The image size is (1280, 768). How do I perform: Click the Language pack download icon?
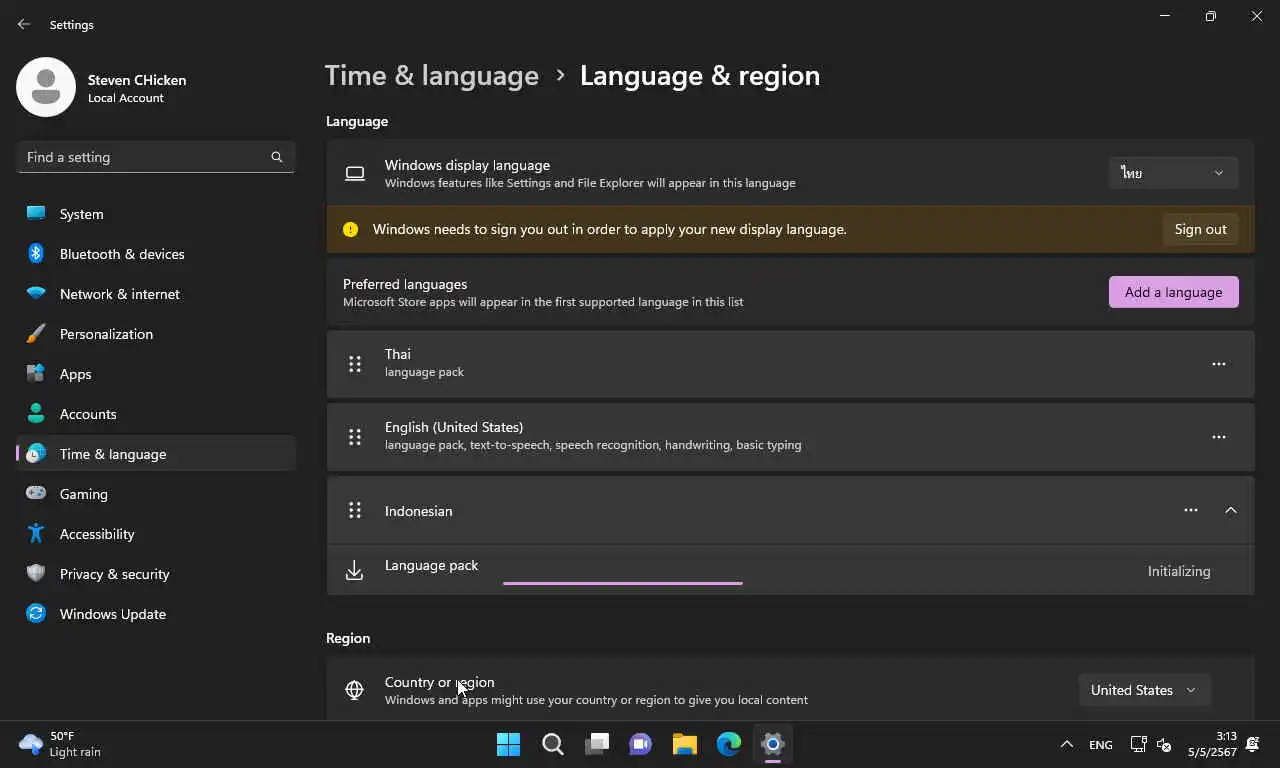click(354, 571)
